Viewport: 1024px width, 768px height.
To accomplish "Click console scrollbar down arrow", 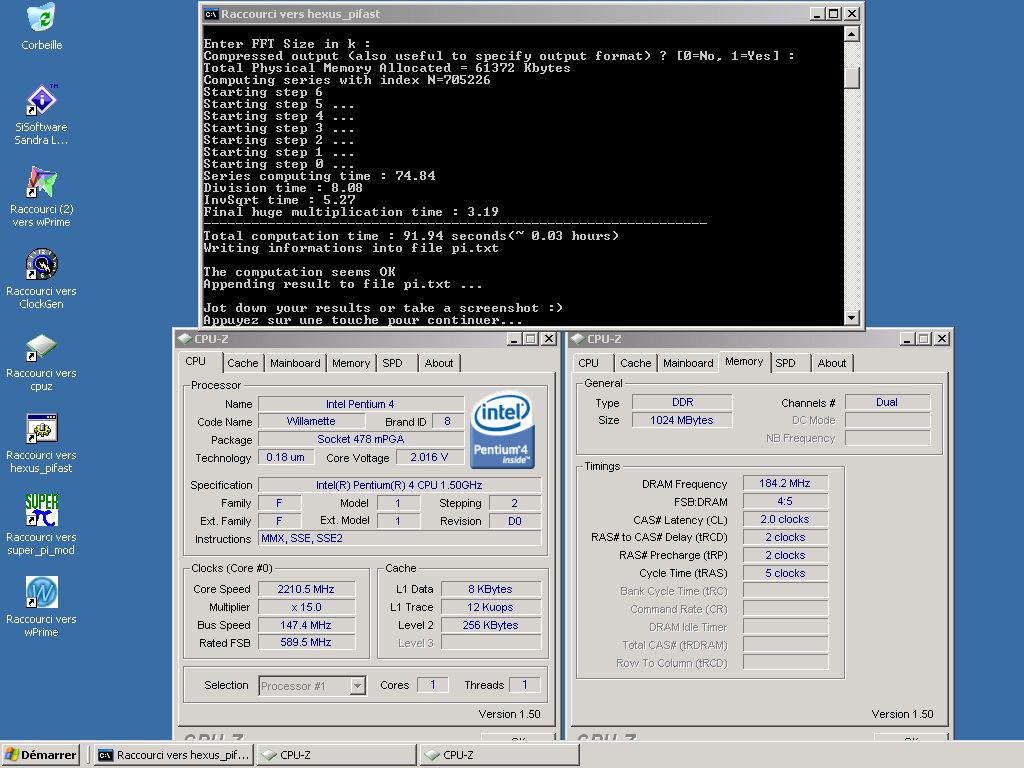I will (x=852, y=317).
